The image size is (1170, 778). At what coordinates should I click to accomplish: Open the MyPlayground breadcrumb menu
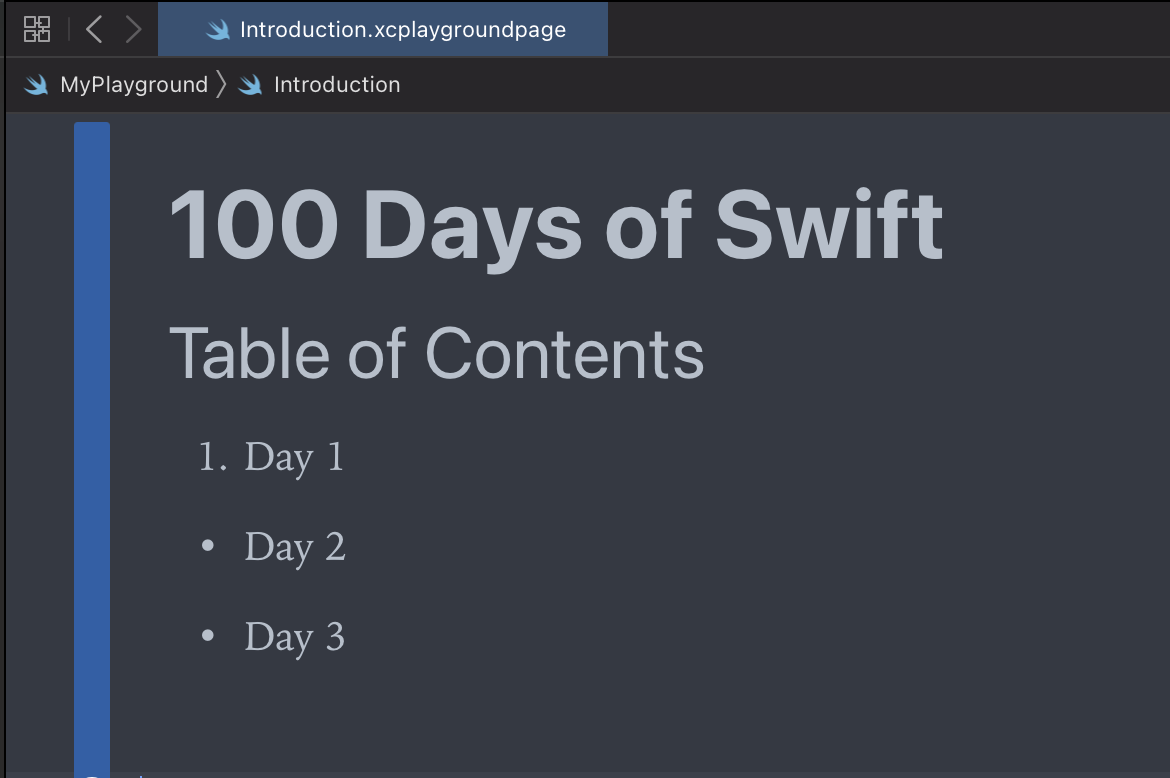click(x=134, y=85)
